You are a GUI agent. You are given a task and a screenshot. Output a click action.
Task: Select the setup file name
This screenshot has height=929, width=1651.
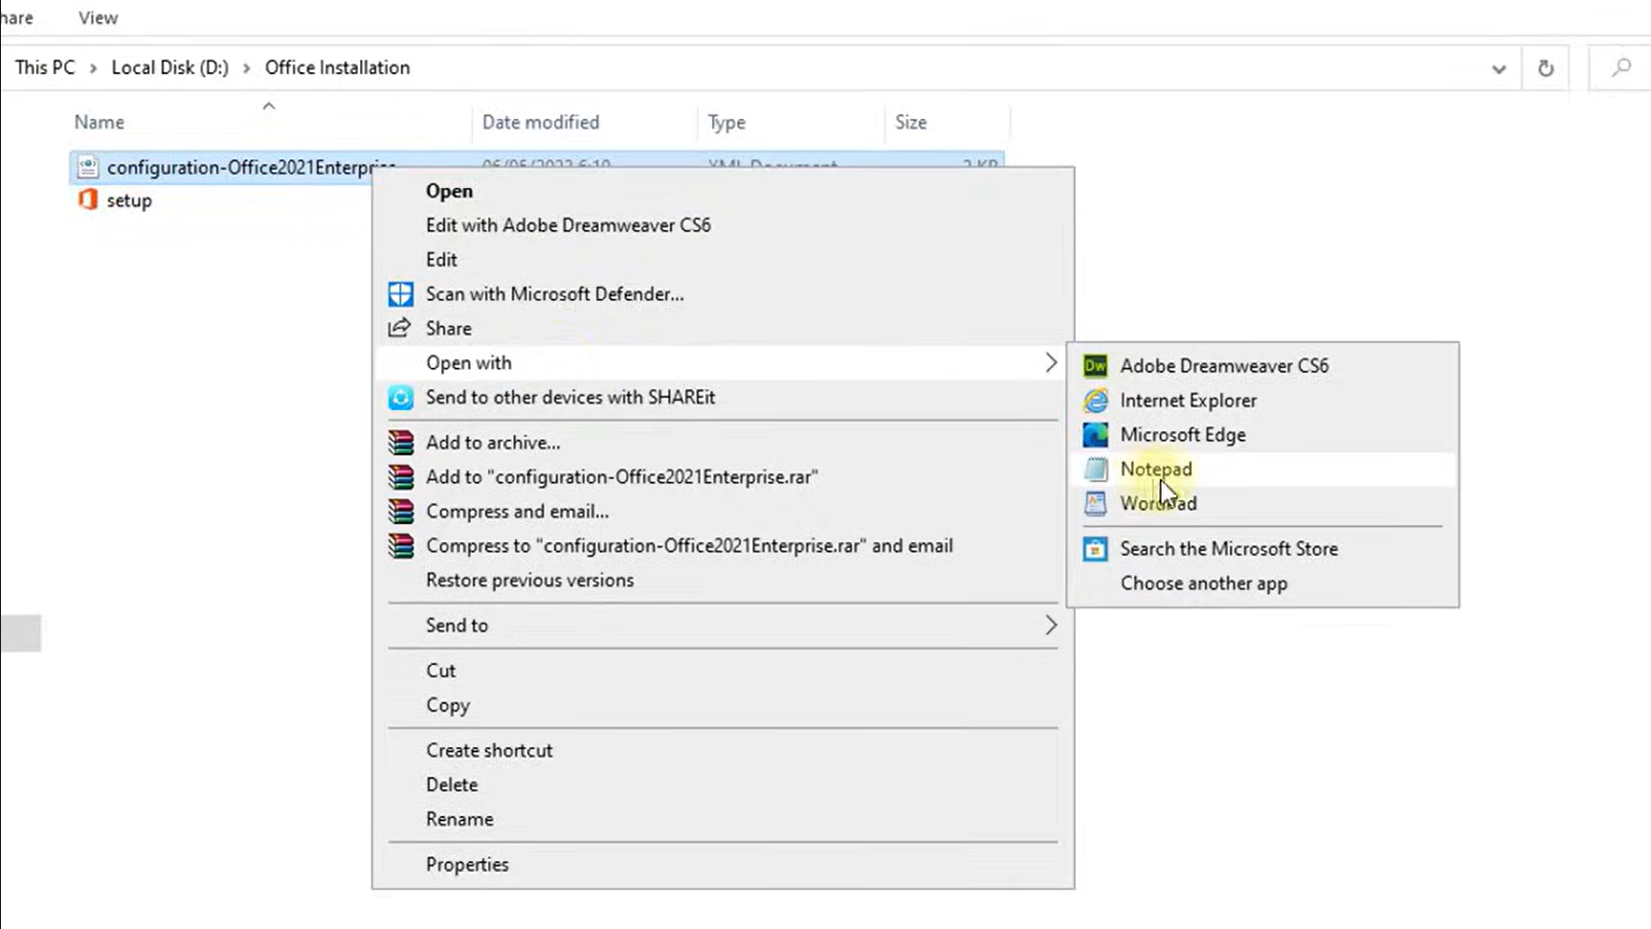point(129,200)
